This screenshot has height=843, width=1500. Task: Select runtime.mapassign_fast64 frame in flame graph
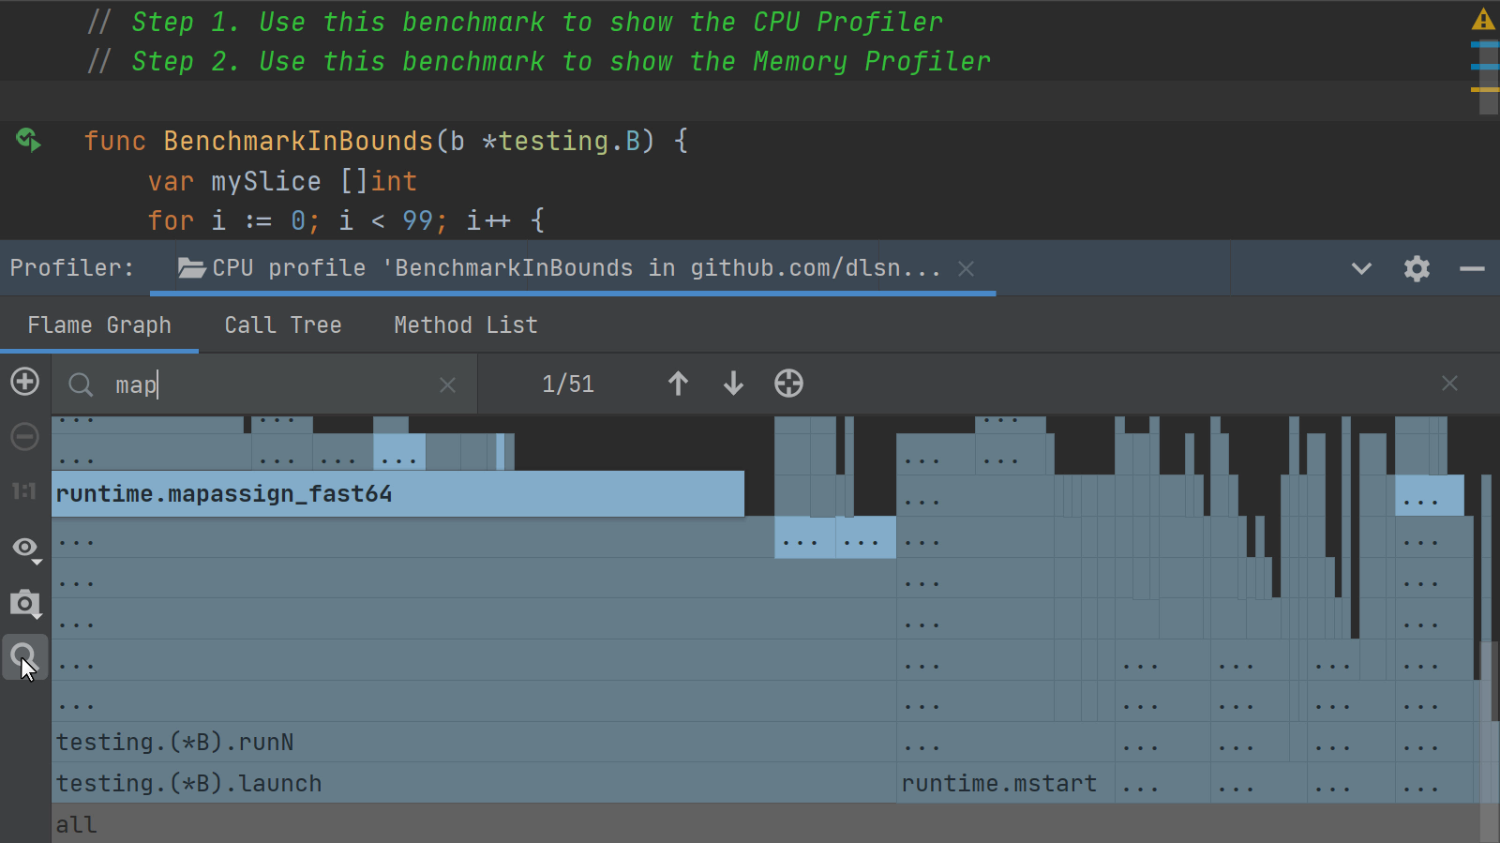coord(397,494)
